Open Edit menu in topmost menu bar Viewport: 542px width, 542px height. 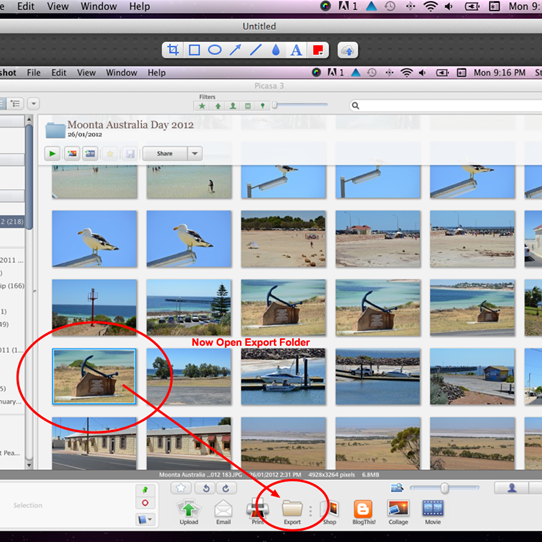[26, 6]
